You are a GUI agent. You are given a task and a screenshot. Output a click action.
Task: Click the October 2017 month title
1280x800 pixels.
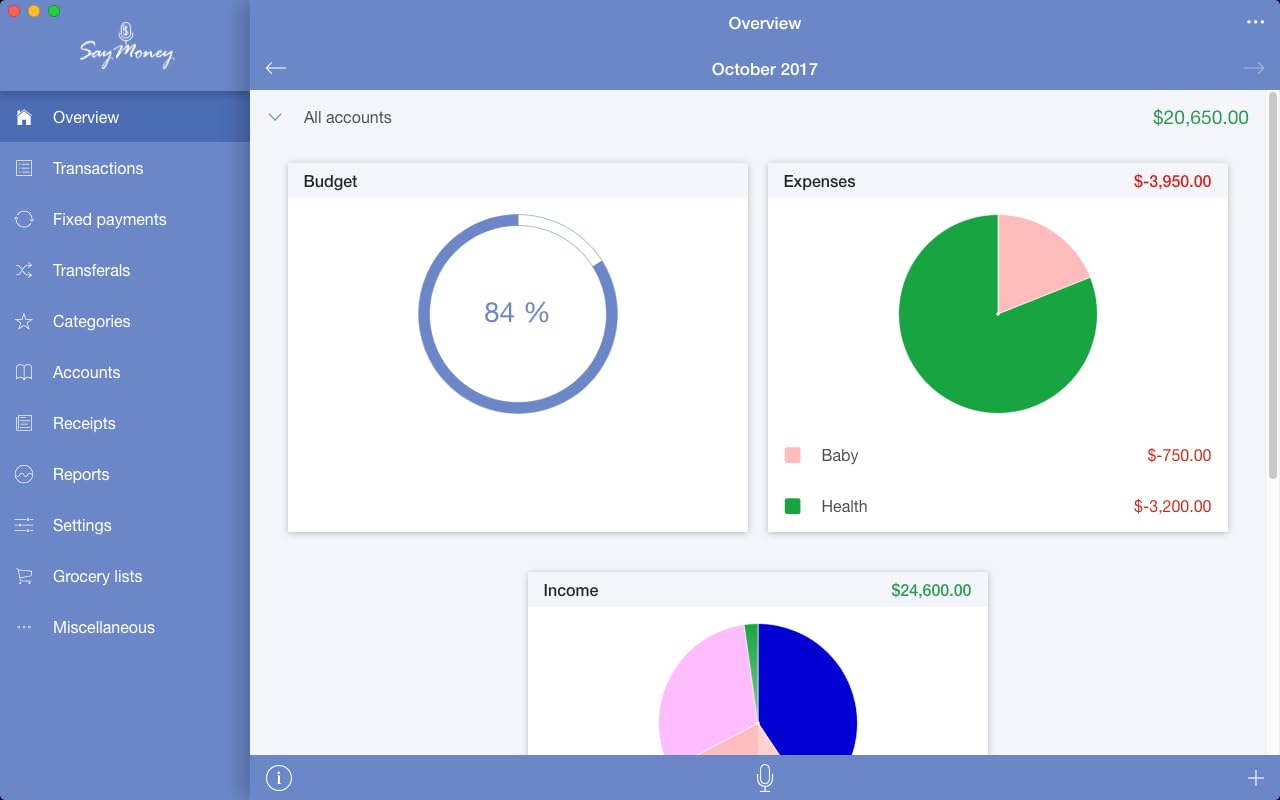point(765,69)
